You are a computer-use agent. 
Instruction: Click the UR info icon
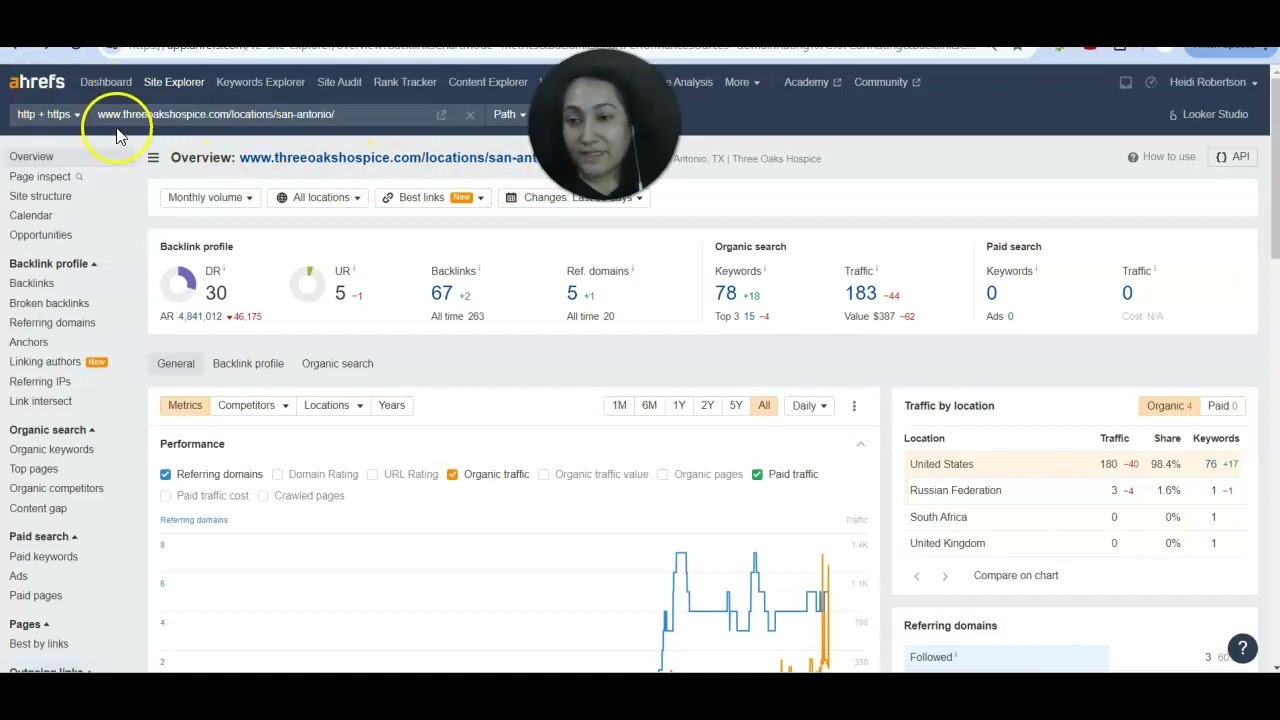354,269
